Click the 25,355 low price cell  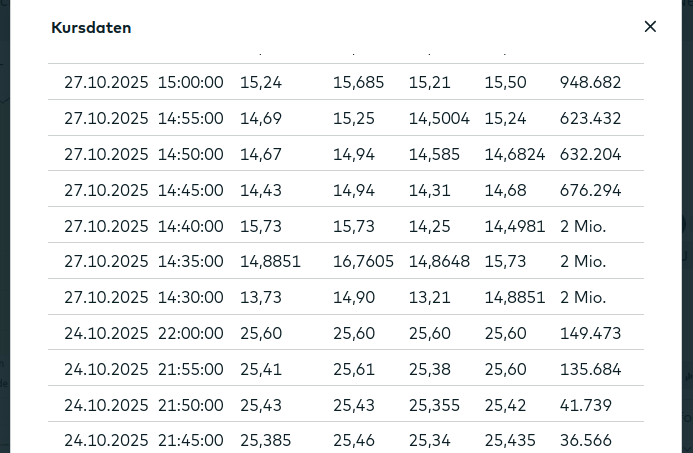pos(434,405)
